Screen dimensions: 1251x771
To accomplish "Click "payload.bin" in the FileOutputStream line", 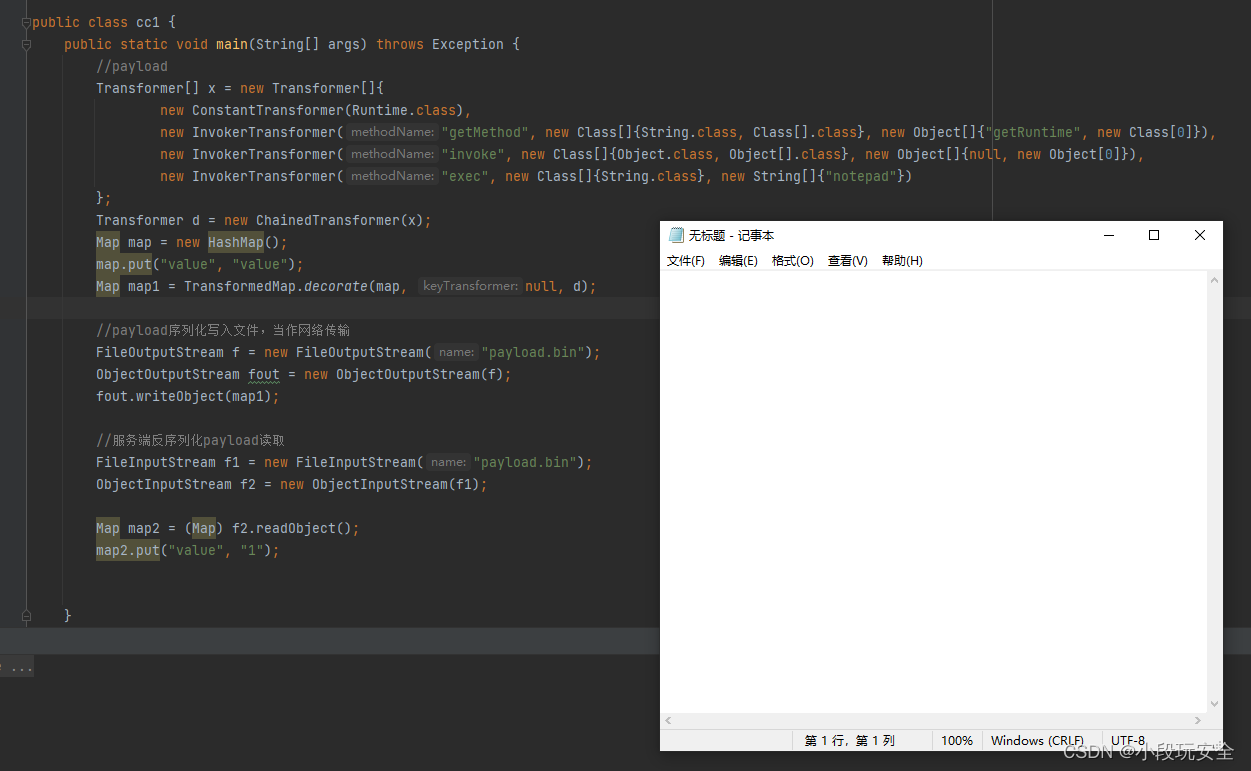I will click(x=532, y=352).
